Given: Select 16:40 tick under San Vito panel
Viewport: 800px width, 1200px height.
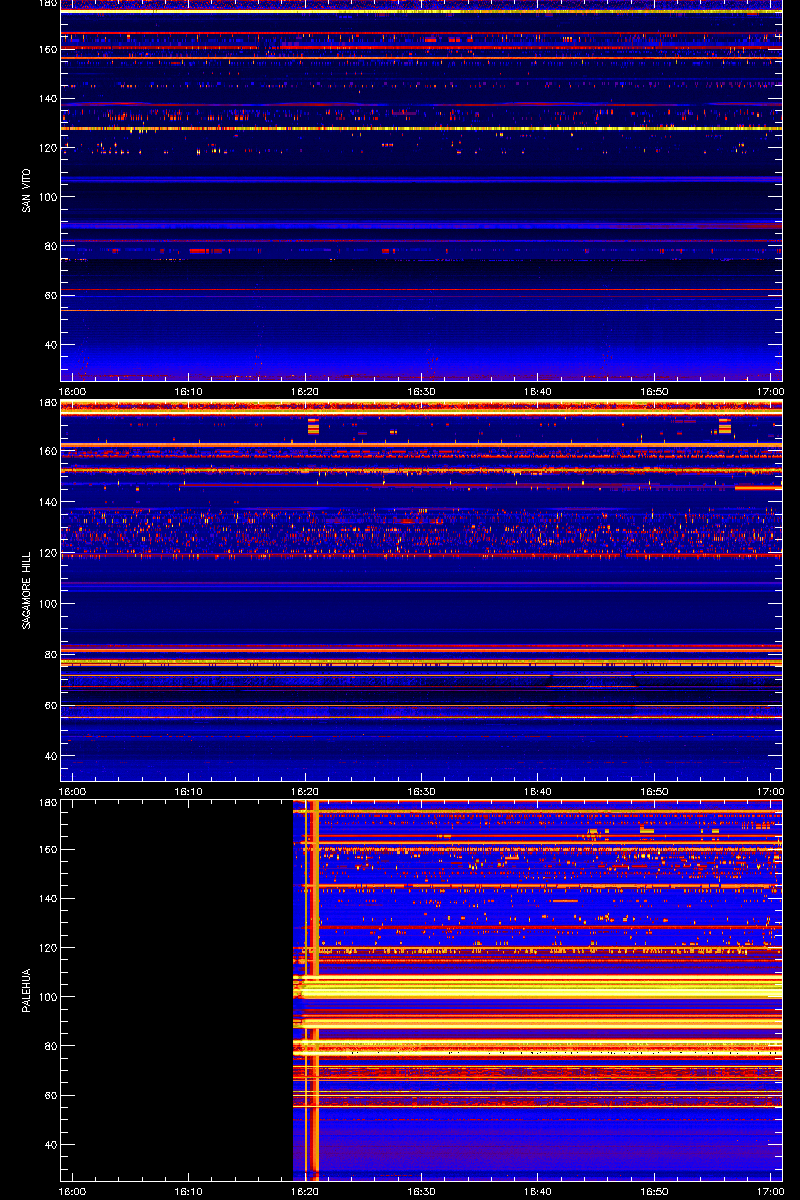Looking at the screenshot, I should click(538, 392).
